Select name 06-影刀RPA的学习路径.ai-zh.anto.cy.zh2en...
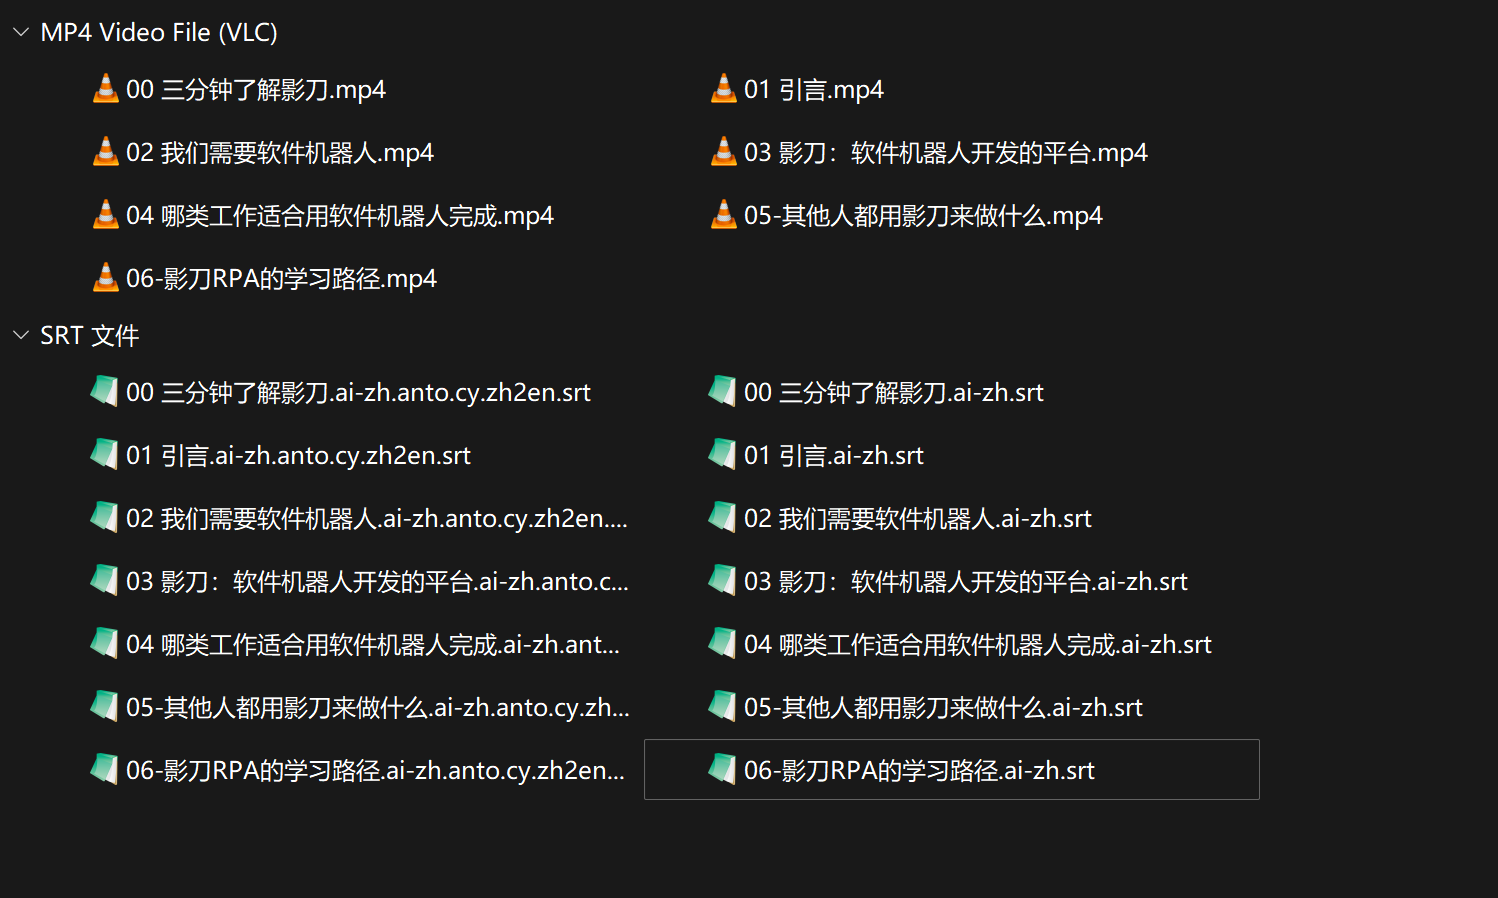The image size is (1498, 898). point(375,770)
